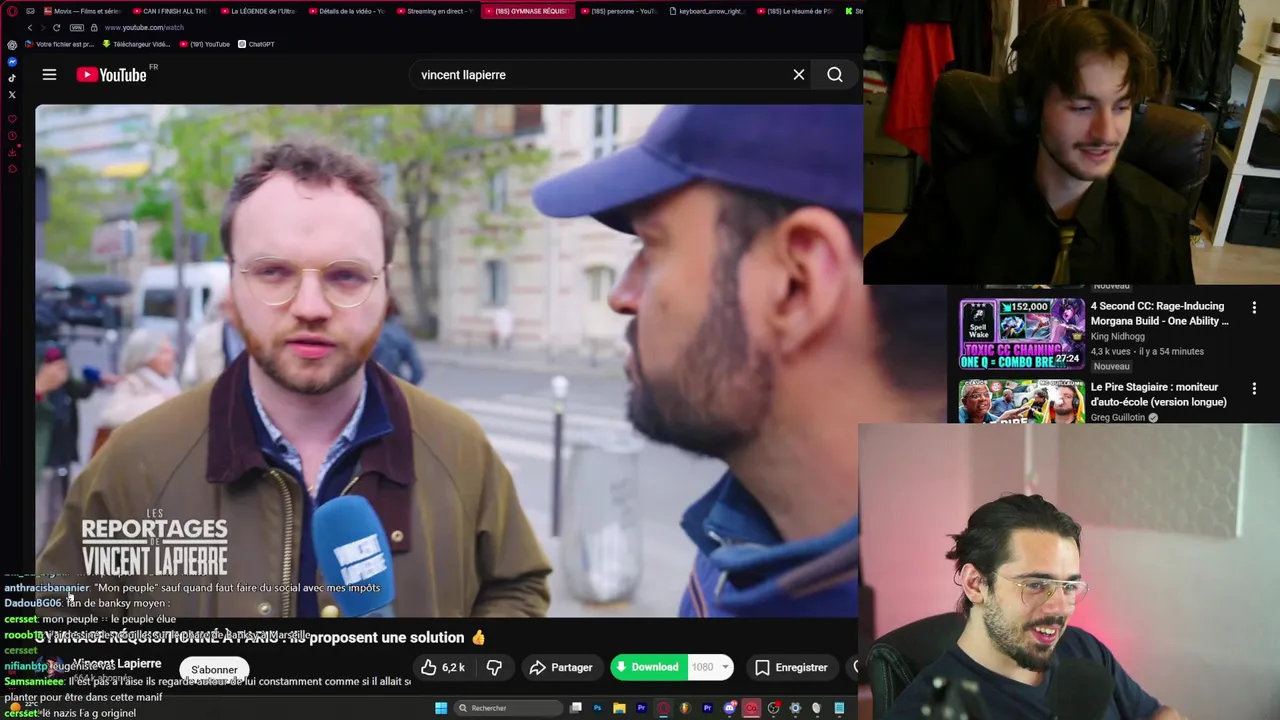Open File Explorer from the taskbar
Screen dimensions: 1280x720
[x=619, y=708]
